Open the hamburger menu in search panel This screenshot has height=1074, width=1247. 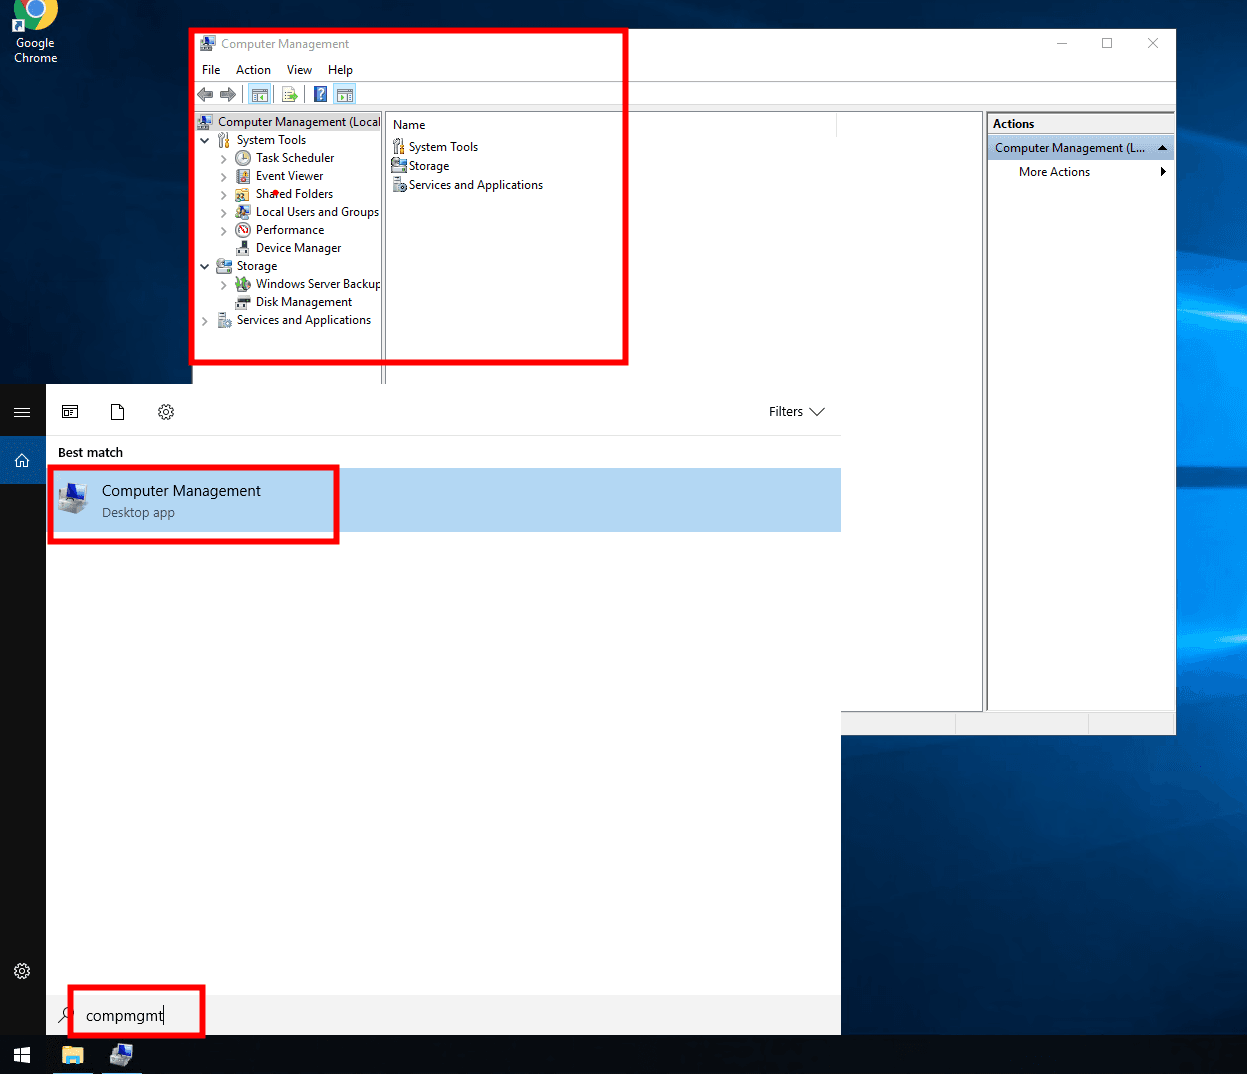(22, 412)
